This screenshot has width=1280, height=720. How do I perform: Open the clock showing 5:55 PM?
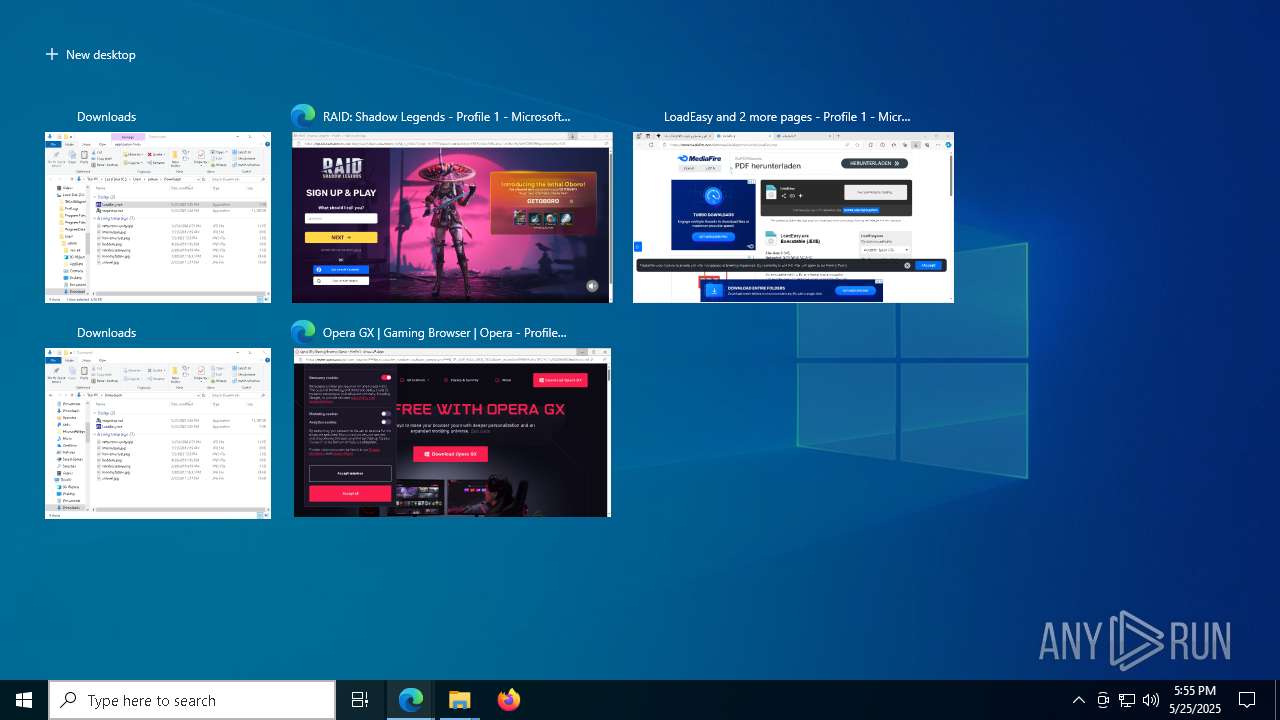1195,700
